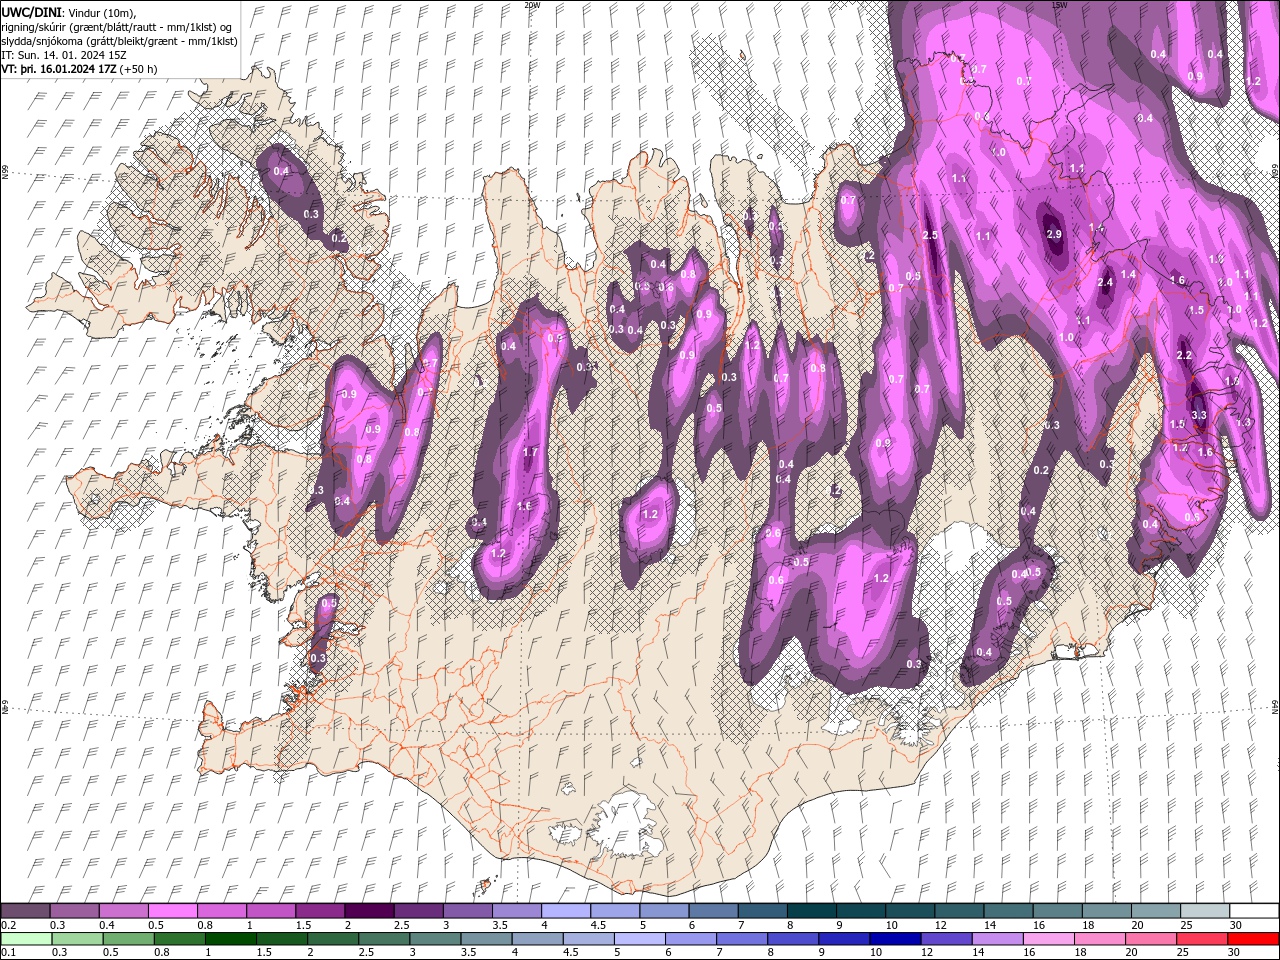
Task: Click the dark mauve 0.2 swatch in snow legend
Action: pyautogui.click(x=25, y=910)
